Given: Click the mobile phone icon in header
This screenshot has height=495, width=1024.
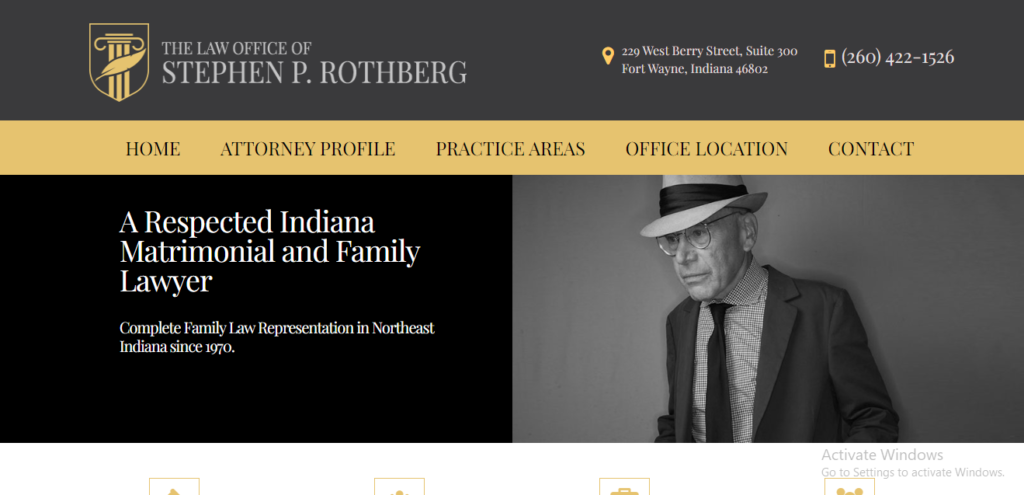Looking at the screenshot, I should click(829, 58).
